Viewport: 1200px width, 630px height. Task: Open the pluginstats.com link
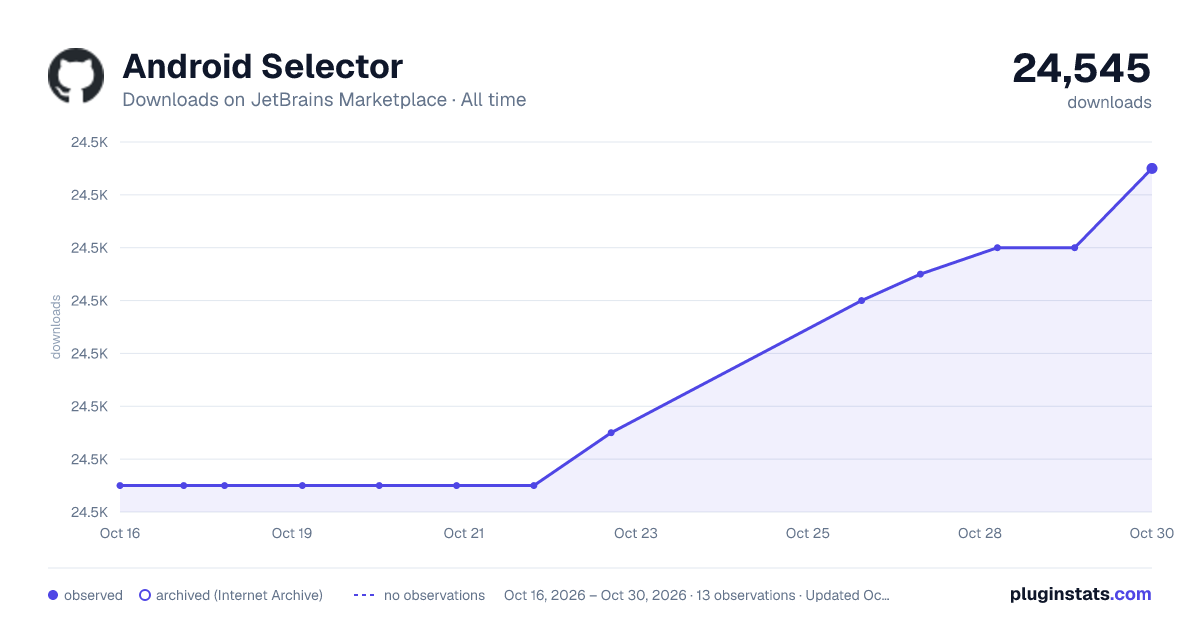[1080, 594]
